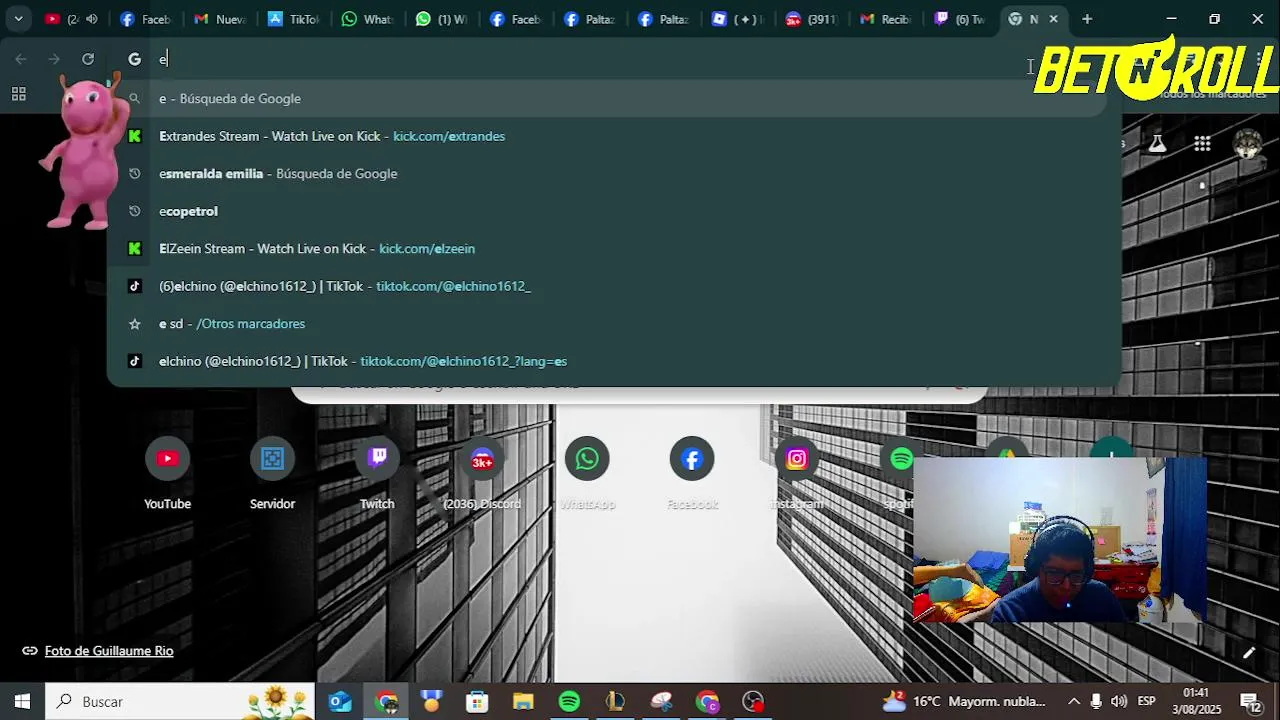Switch to the Discord '(3911' tab
This screenshot has width=1280, height=720.
click(x=812, y=19)
